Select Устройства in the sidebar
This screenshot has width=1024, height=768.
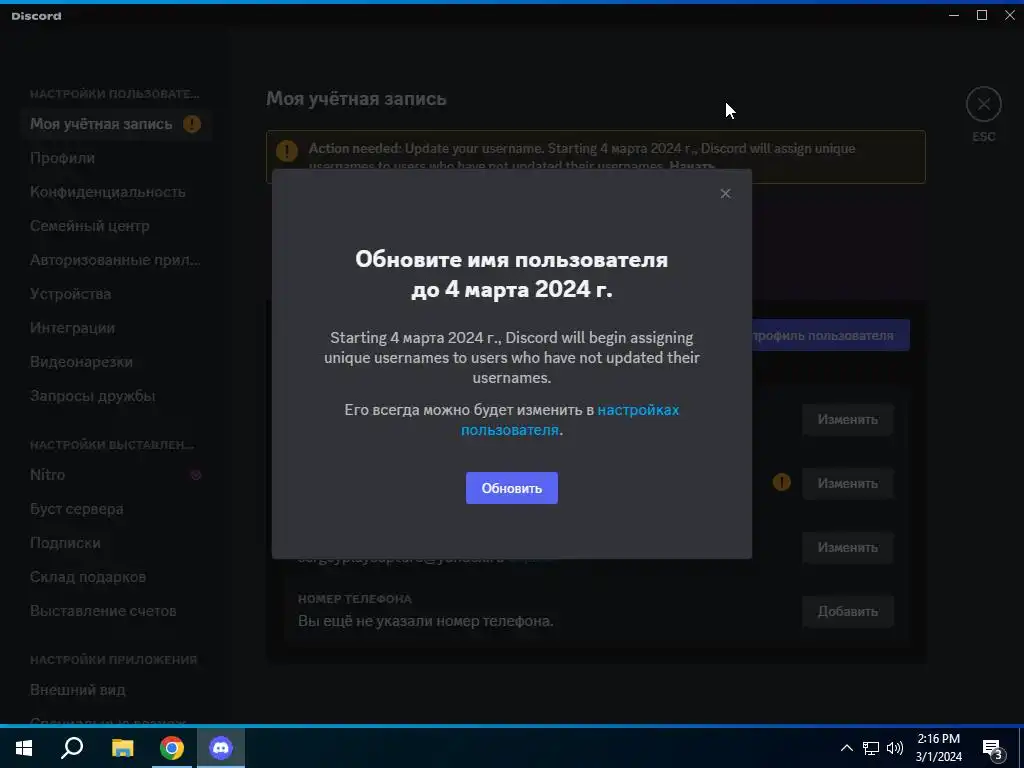71,294
